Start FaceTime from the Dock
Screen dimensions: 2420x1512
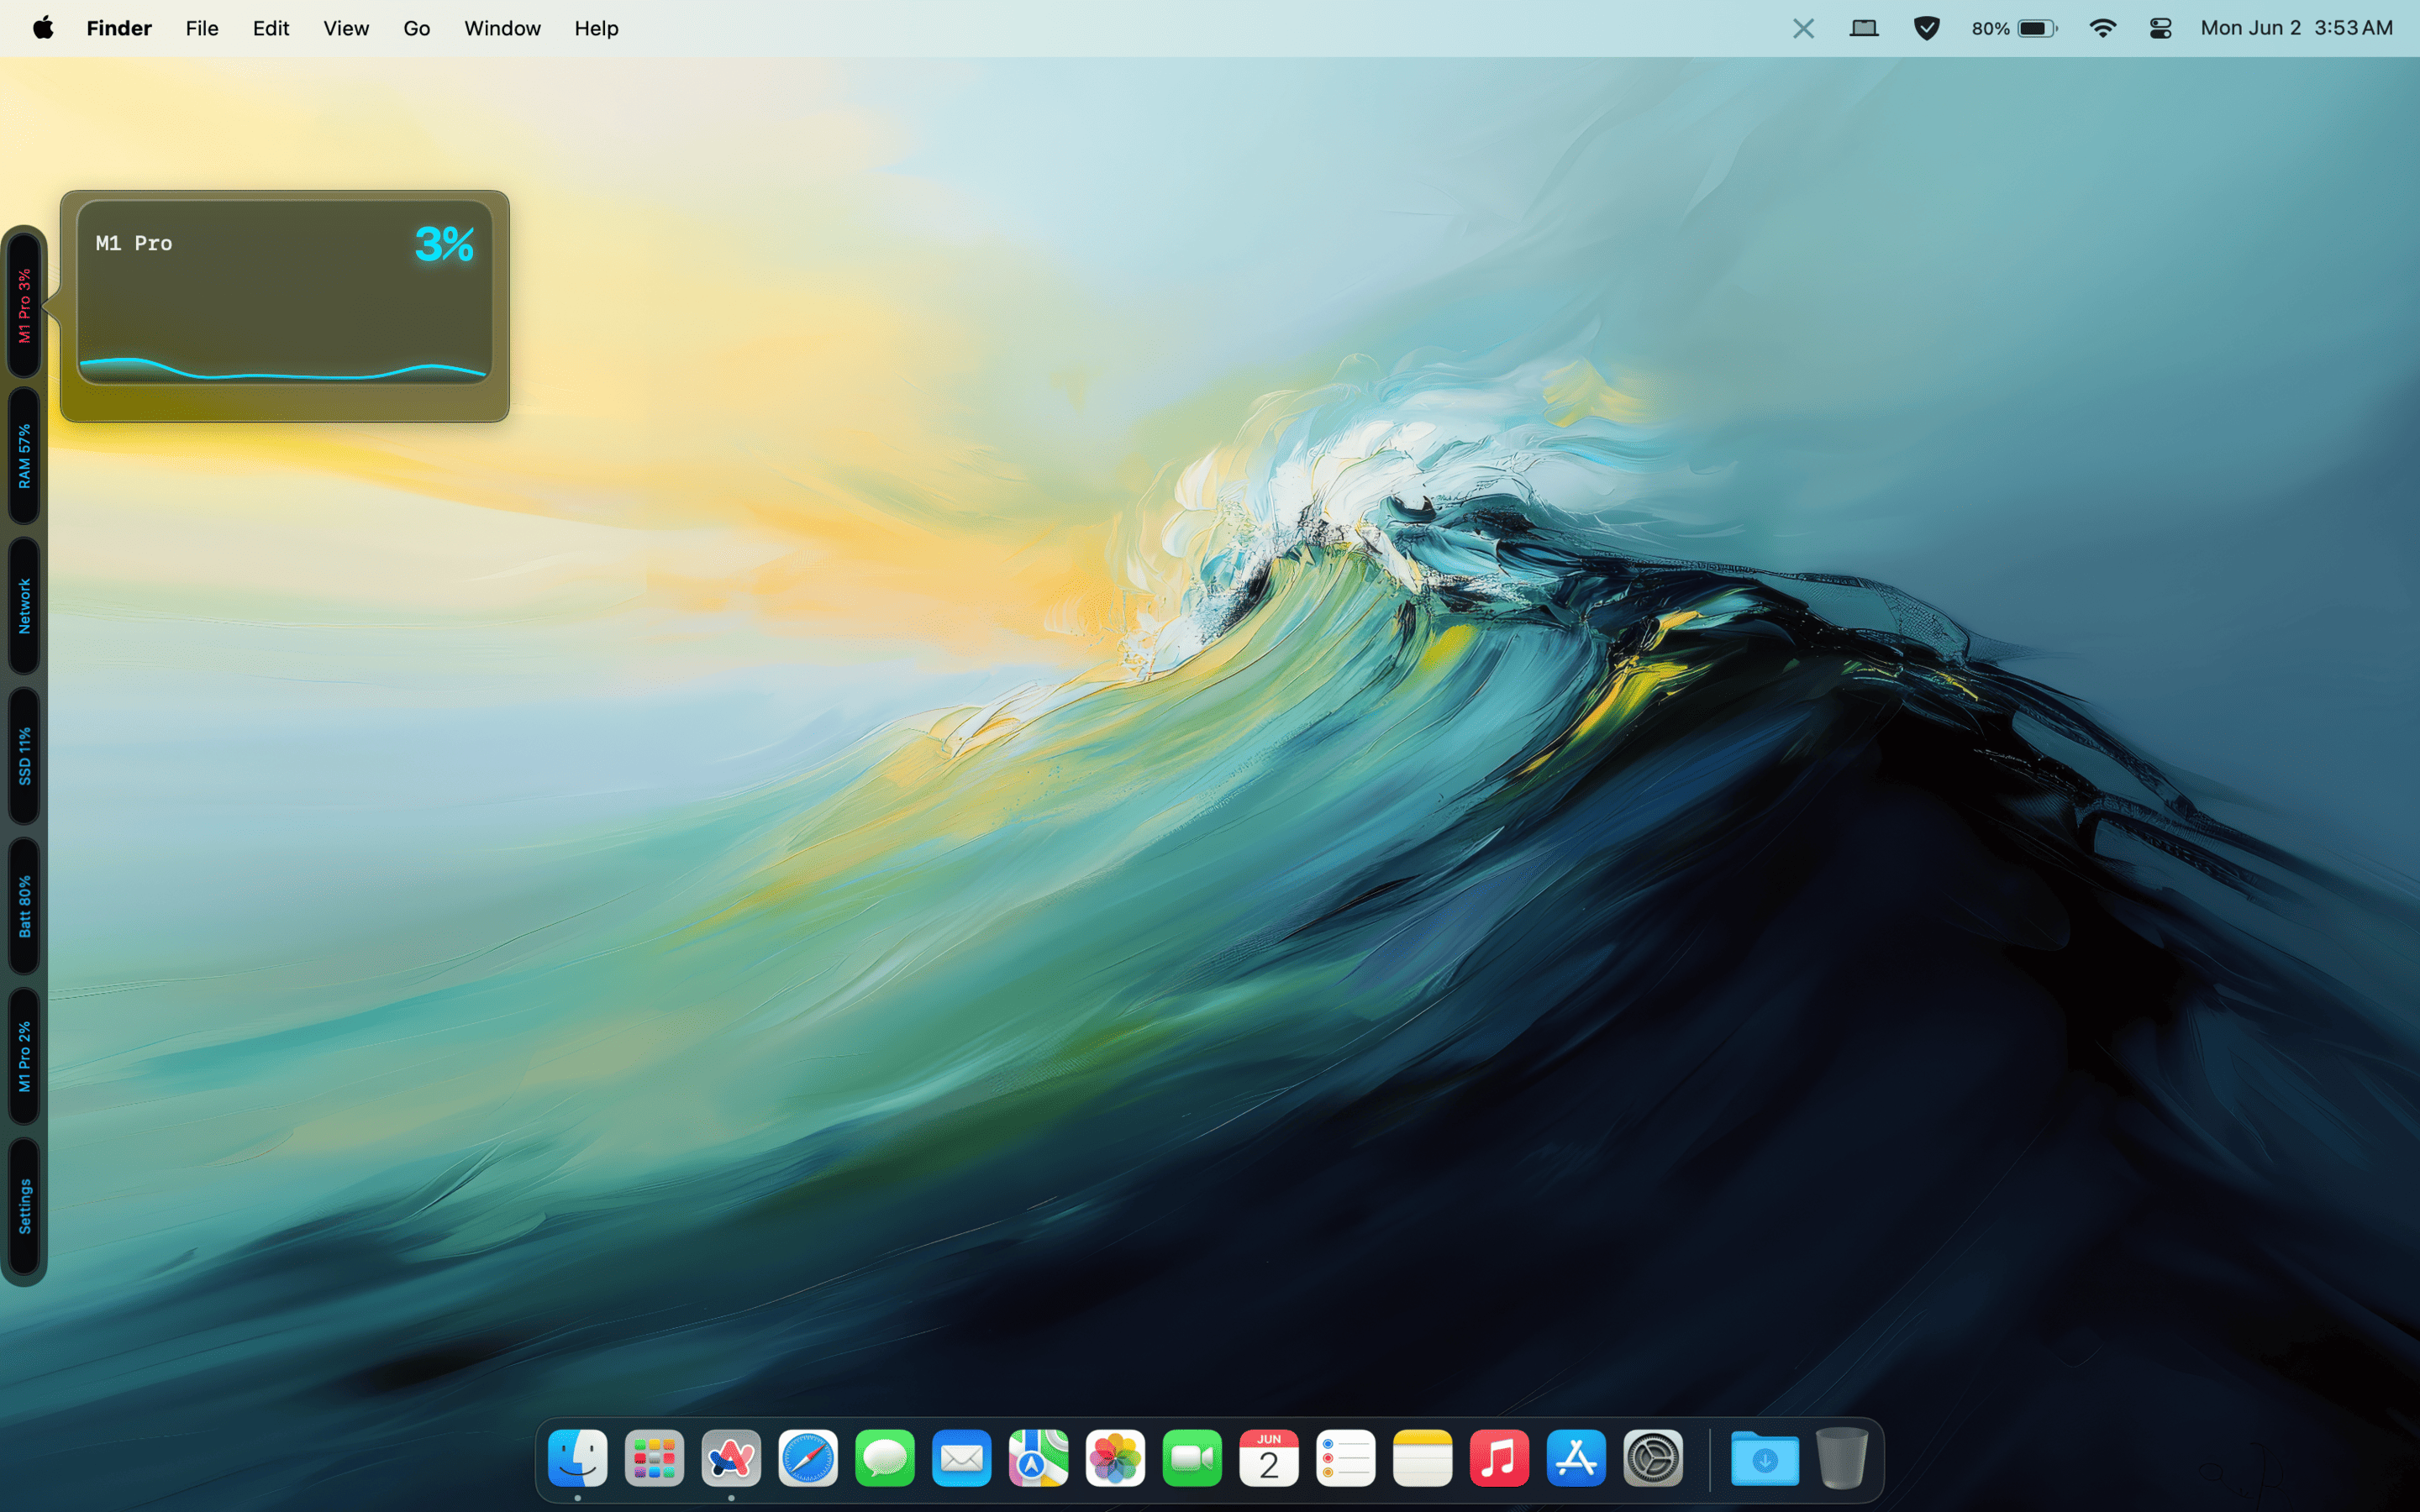tap(1192, 1458)
